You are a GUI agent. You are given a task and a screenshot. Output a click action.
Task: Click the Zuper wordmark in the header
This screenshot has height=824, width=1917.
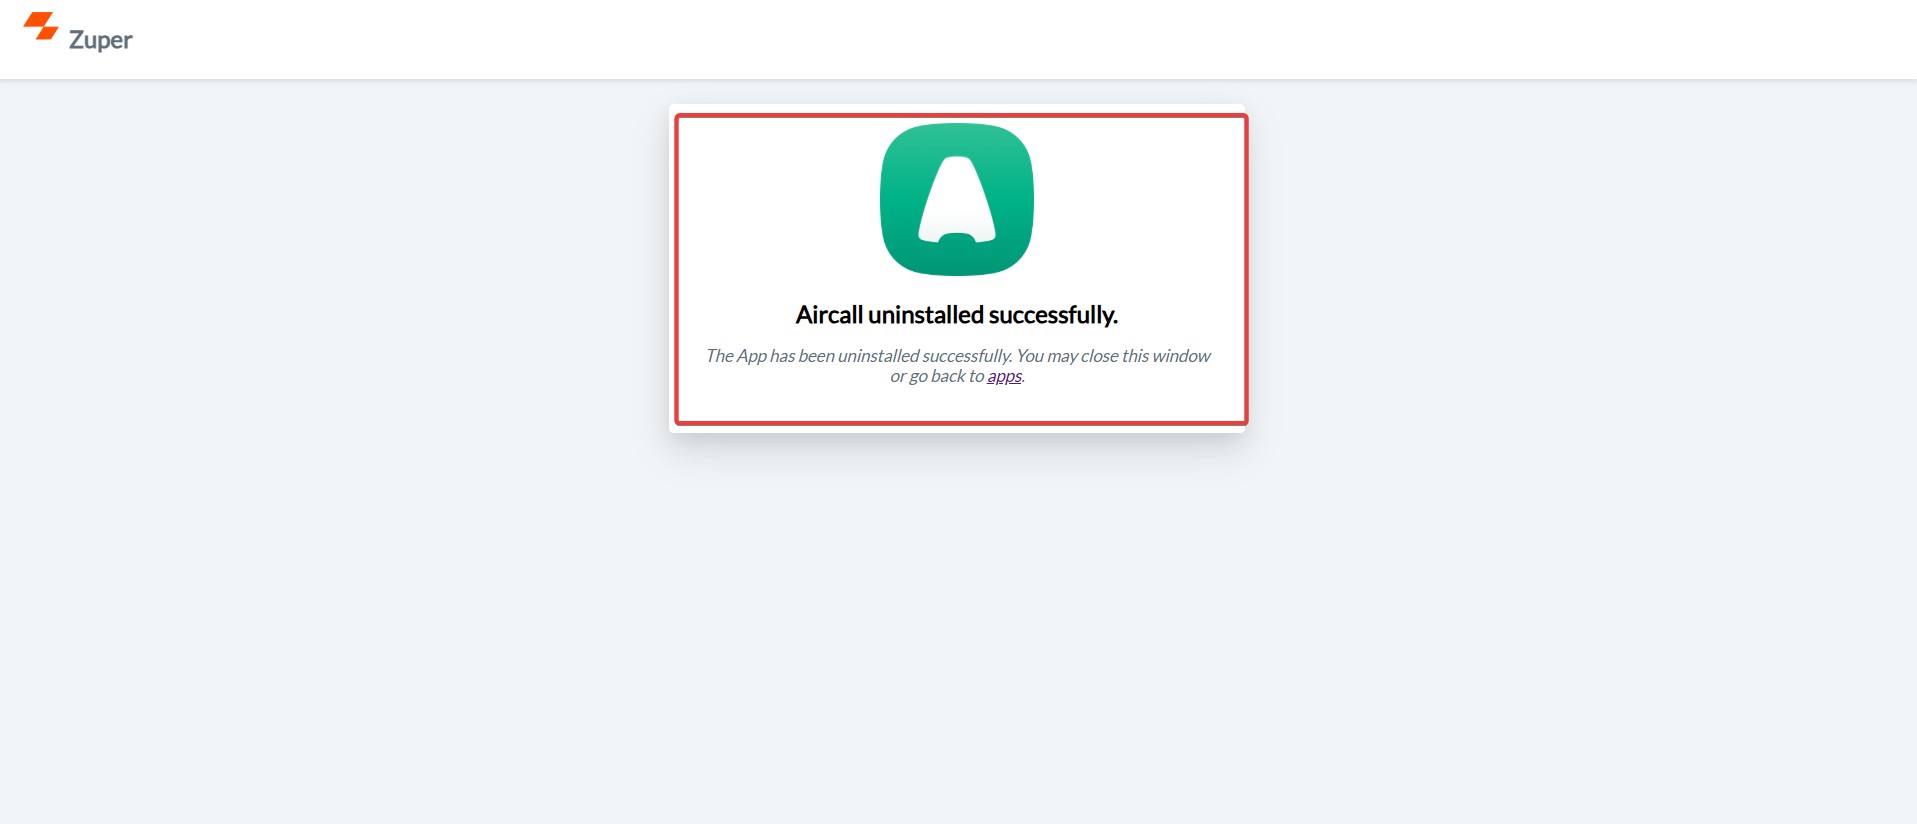pyautogui.click(x=100, y=40)
